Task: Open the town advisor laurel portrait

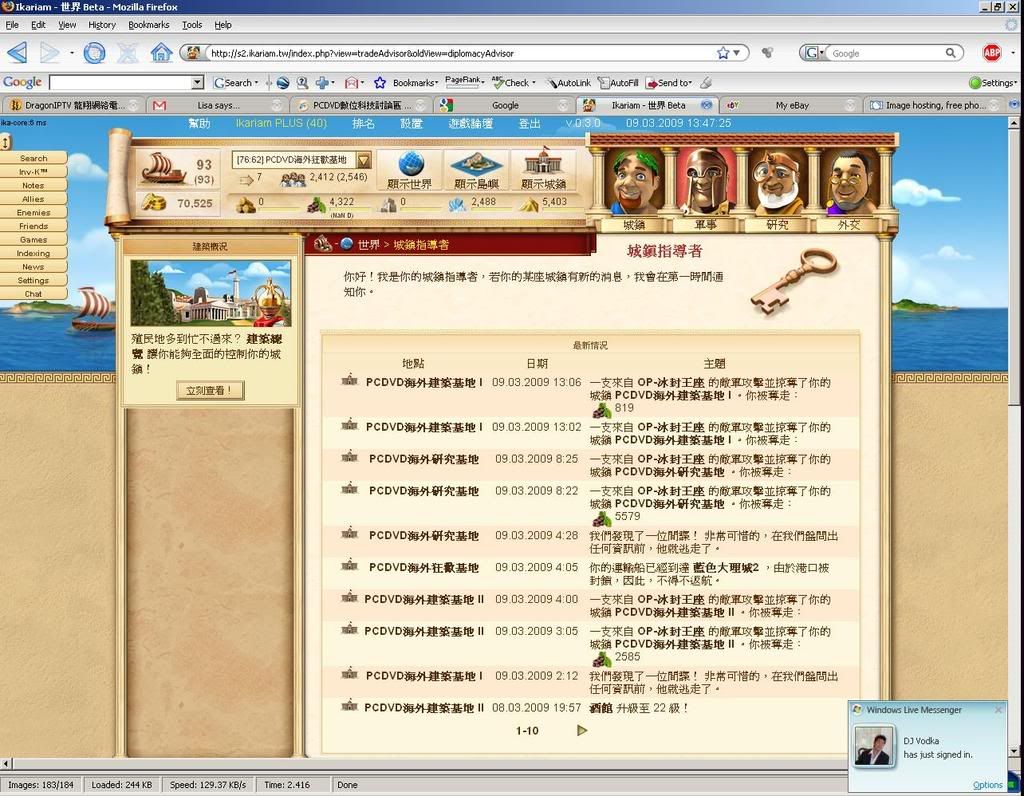Action: pyautogui.click(x=634, y=181)
